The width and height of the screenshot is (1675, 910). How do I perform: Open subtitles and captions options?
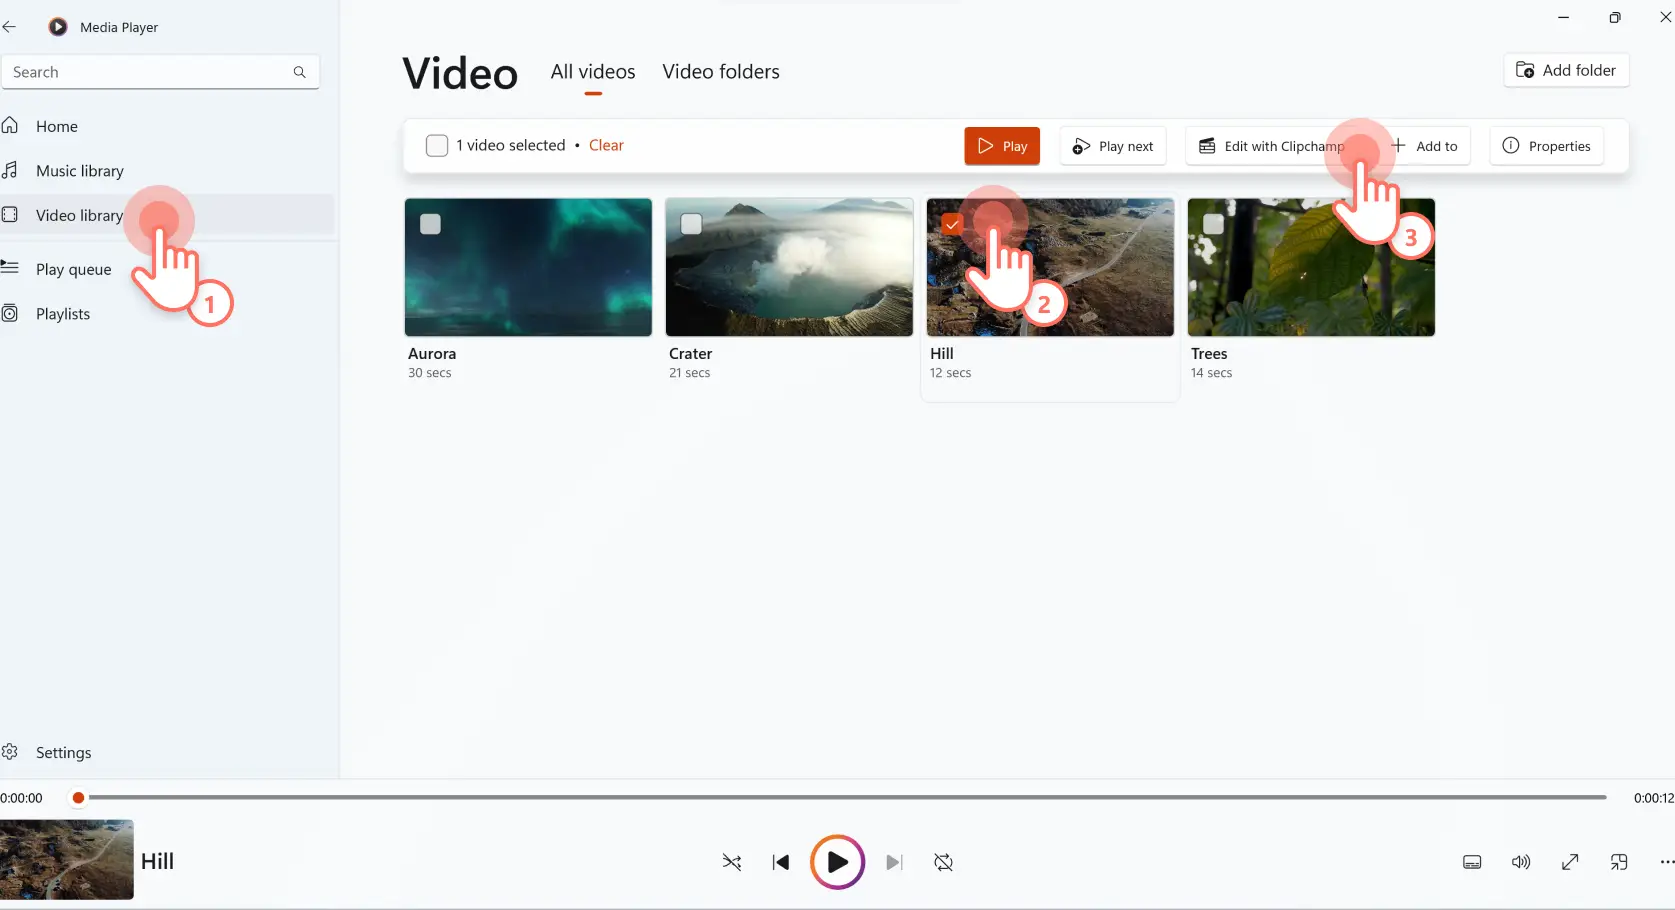(x=1472, y=862)
